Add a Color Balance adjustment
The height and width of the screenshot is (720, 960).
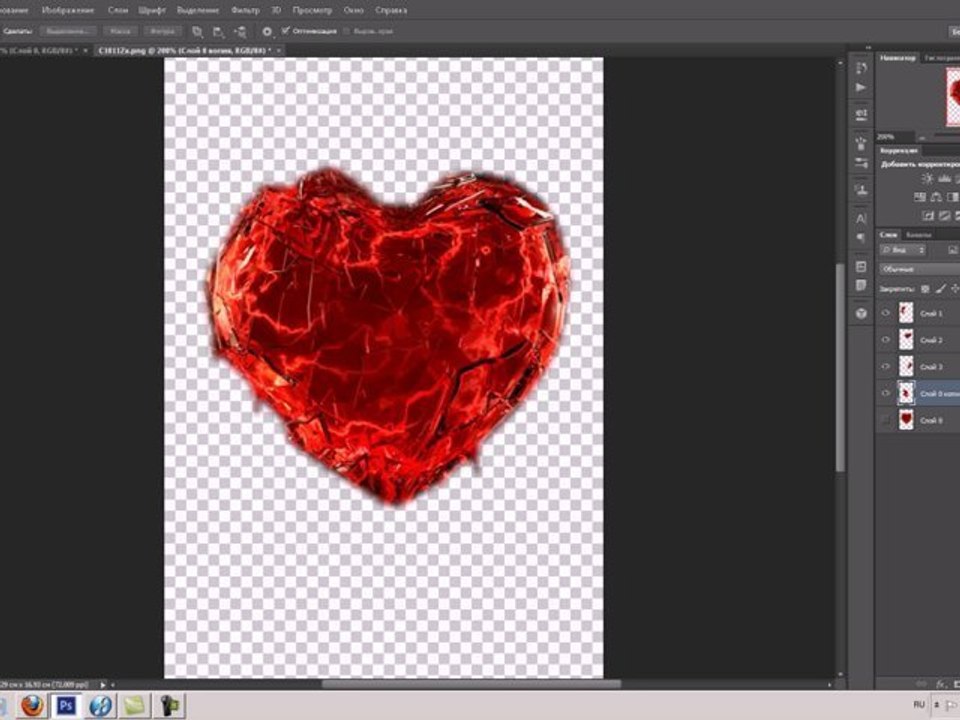(936, 197)
